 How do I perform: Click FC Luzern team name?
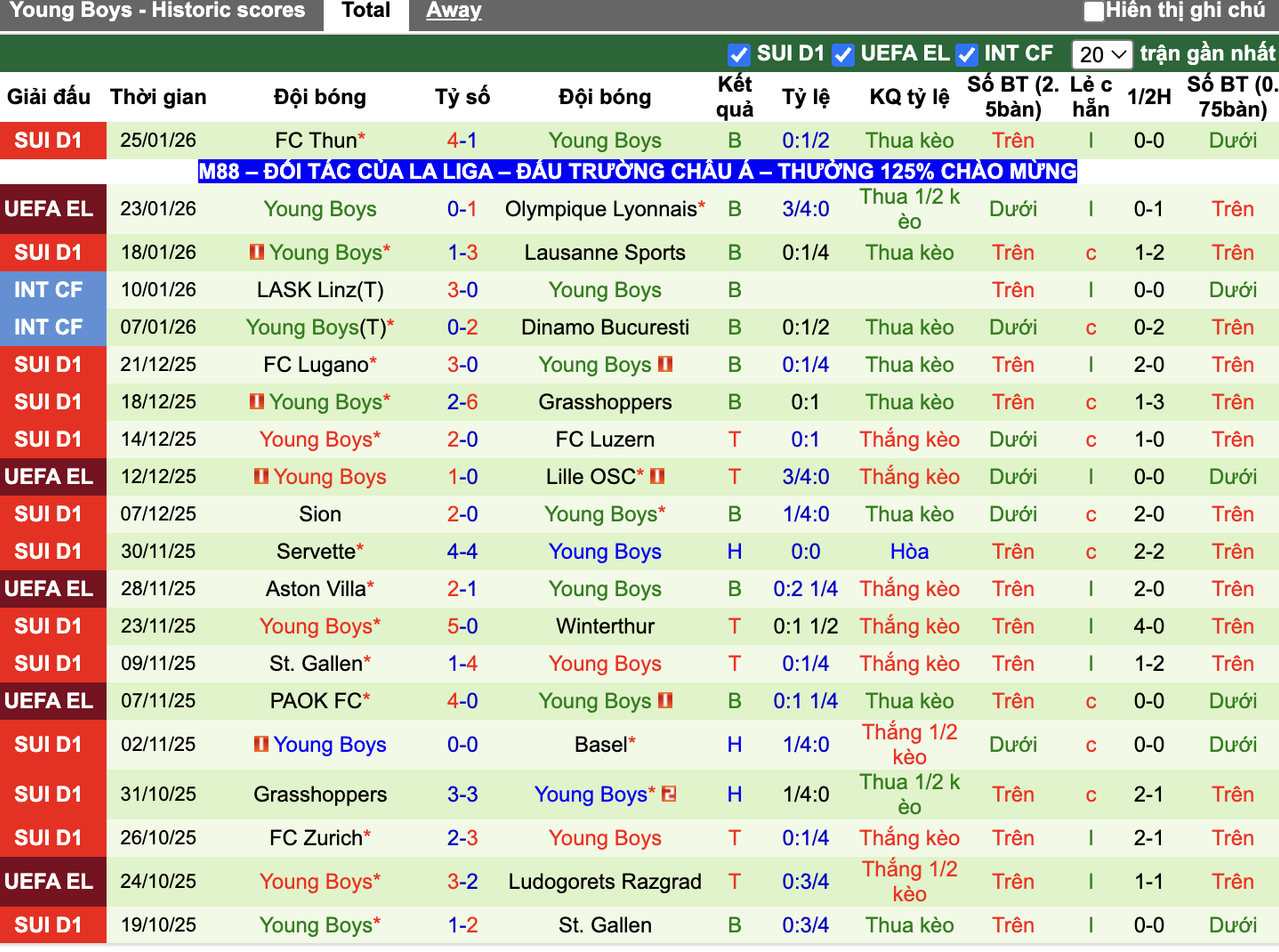605,440
